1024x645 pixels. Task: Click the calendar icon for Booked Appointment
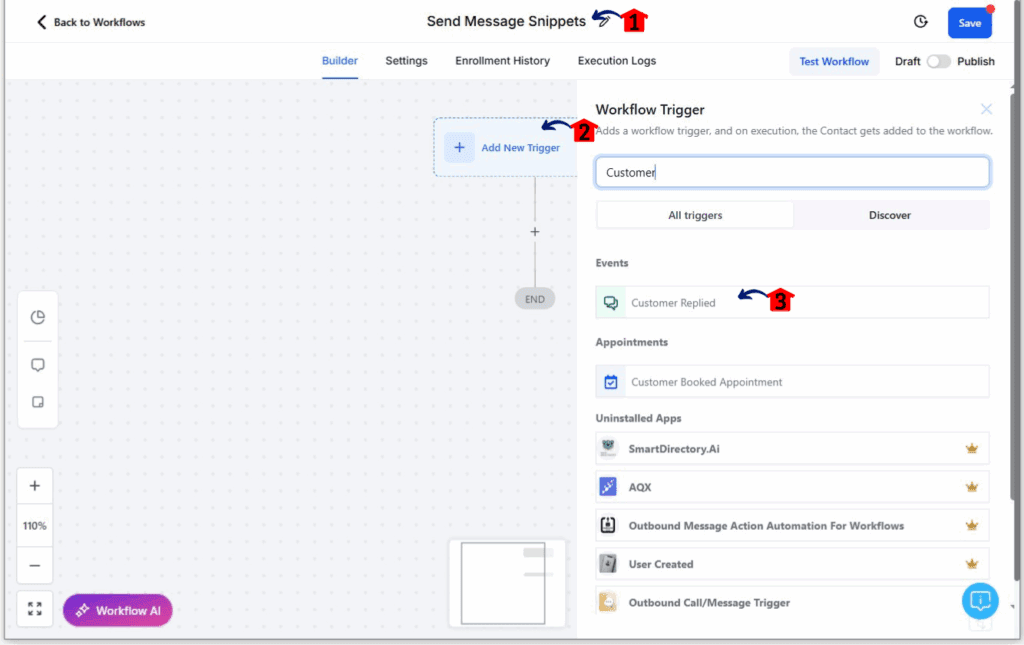click(x=611, y=382)
